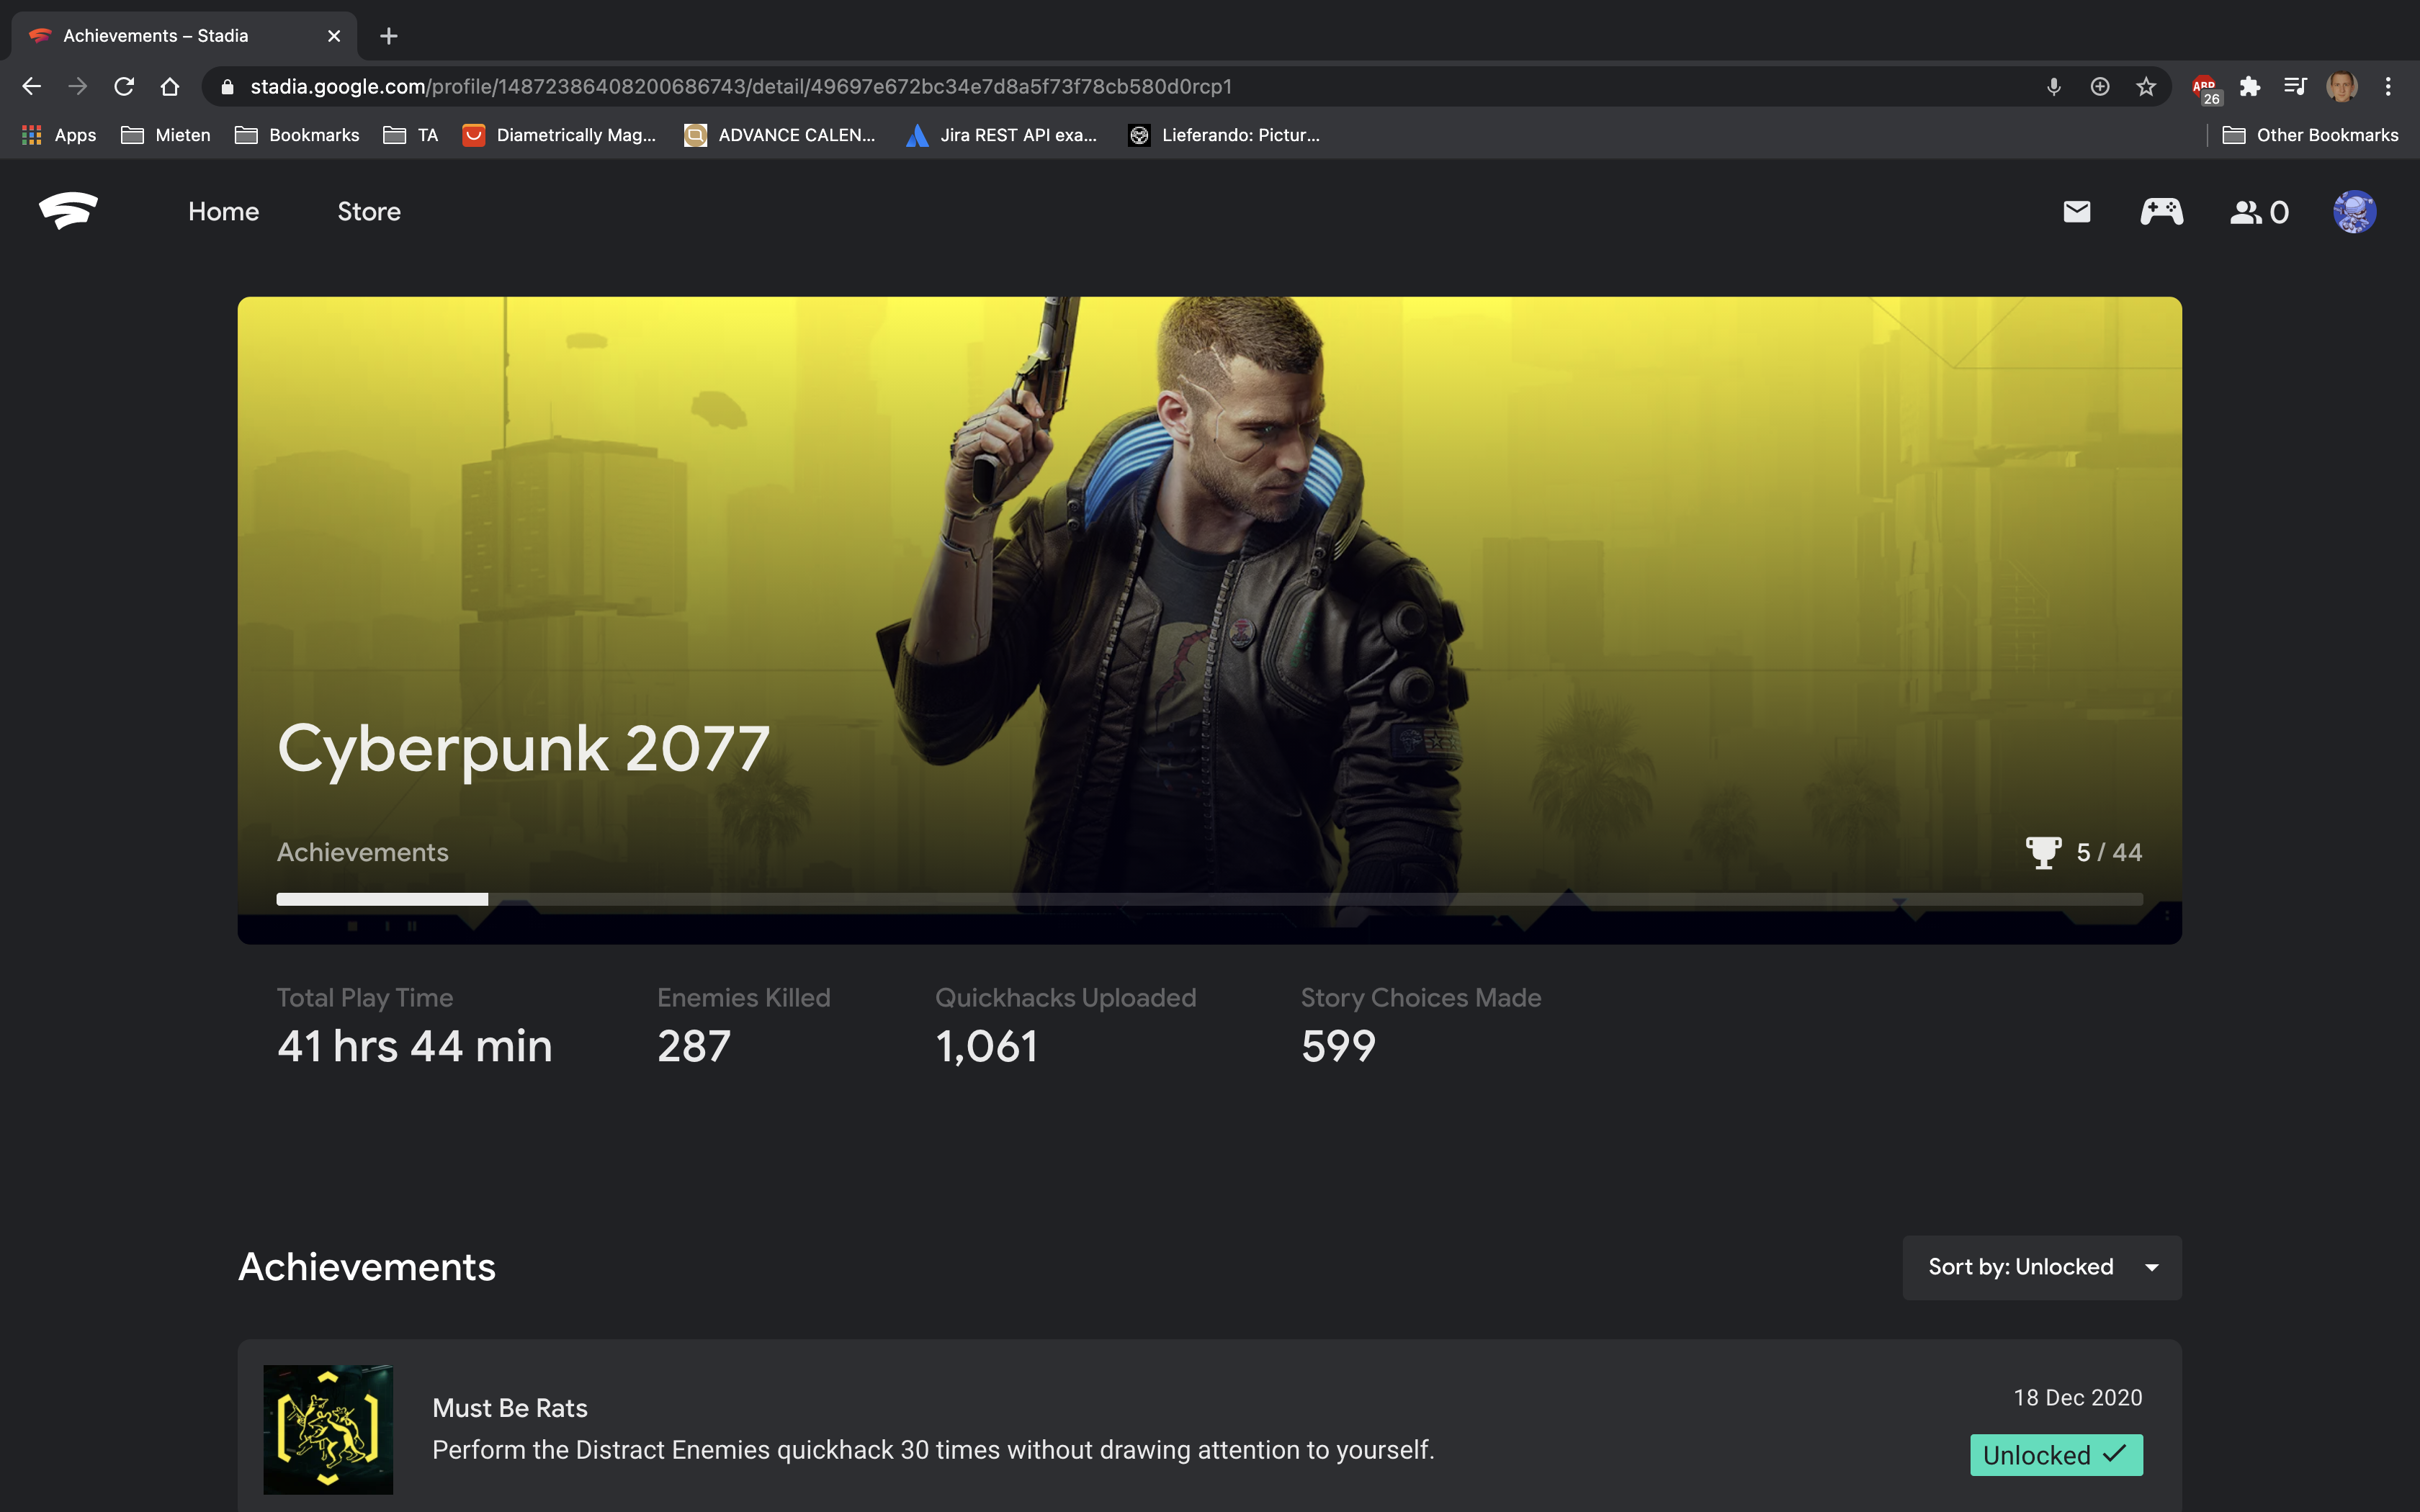This screenshot has height=1512, width=2420.
Task: Open Lieferando: Pictur... bookmark
Action: pyautogui.click(x=1224, y=135)
